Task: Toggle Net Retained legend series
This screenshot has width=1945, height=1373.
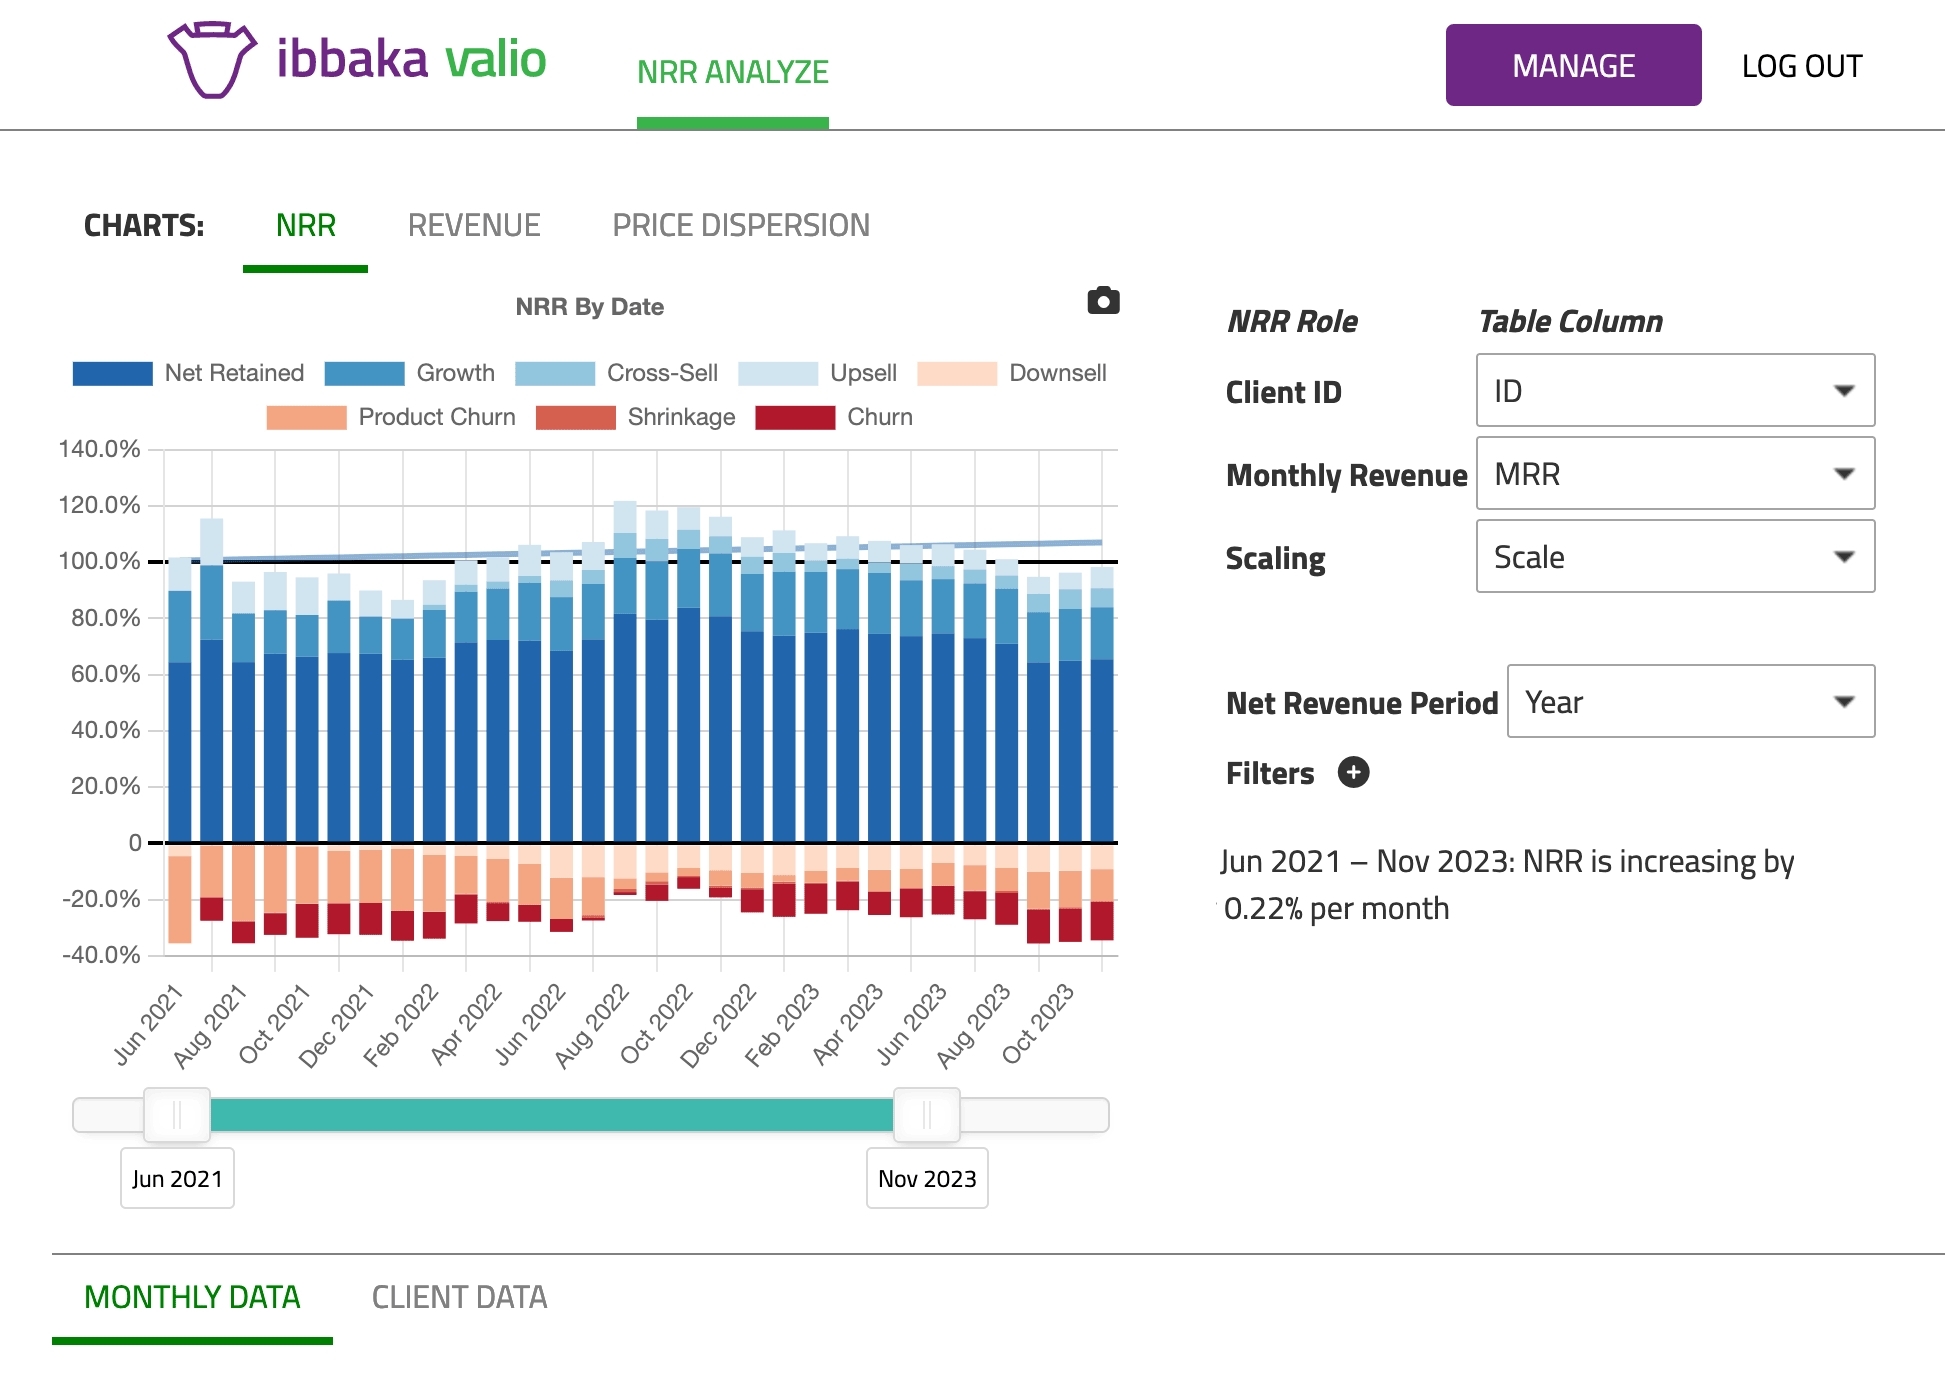Action: pos(188,373)
